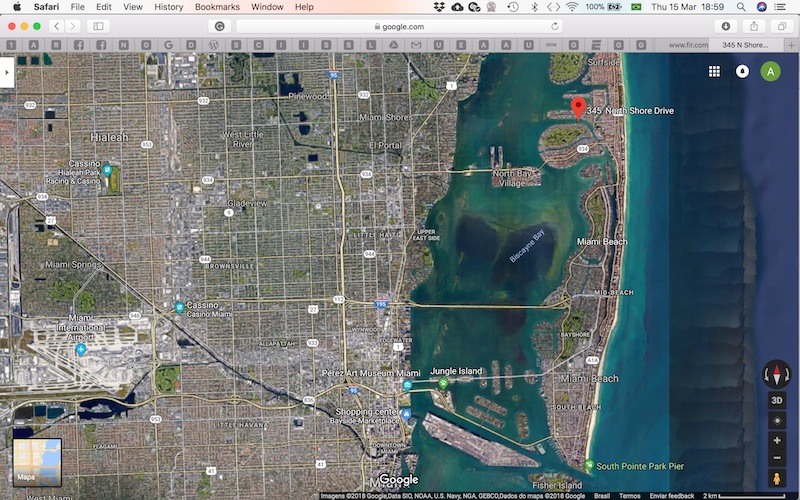The width and height of the screenshot is (800, 500).
Task: Select the Street View pegman icon
Action: 777,479
